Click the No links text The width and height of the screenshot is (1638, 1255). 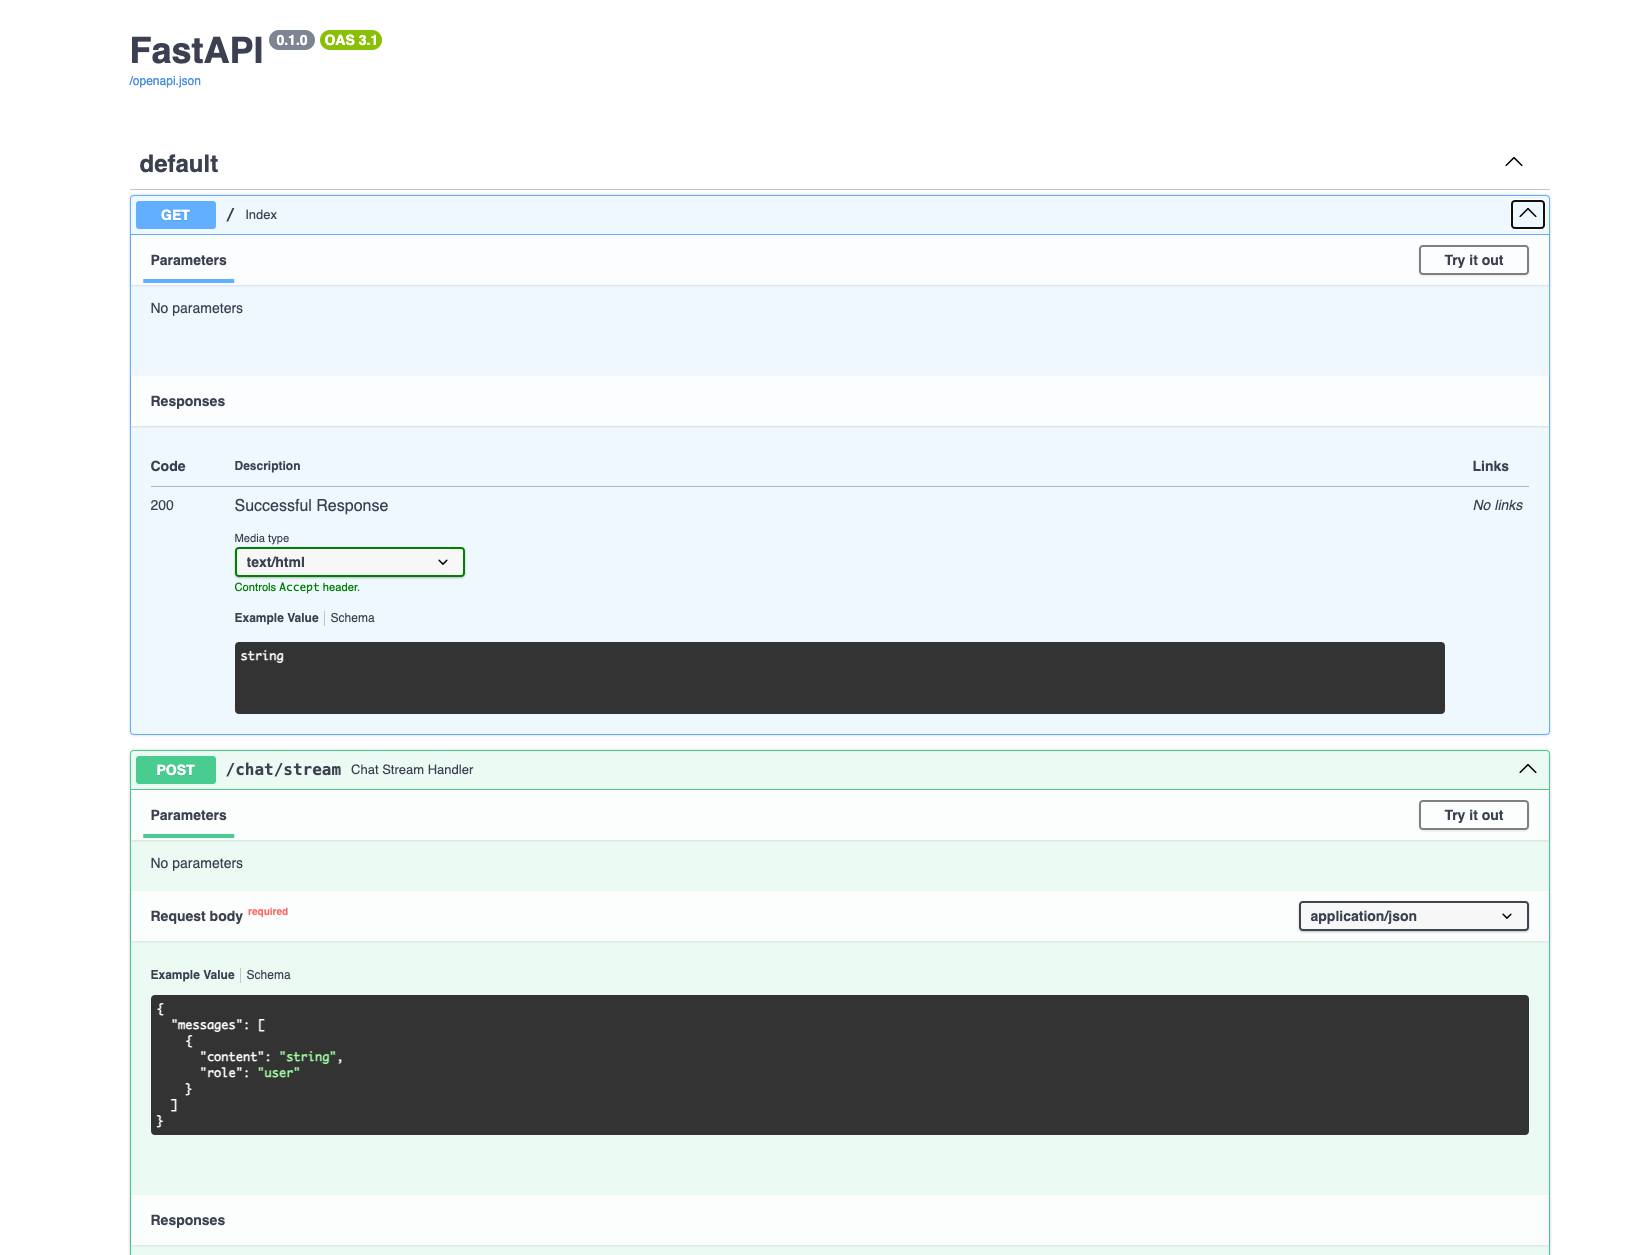[x=1498, y=505]
